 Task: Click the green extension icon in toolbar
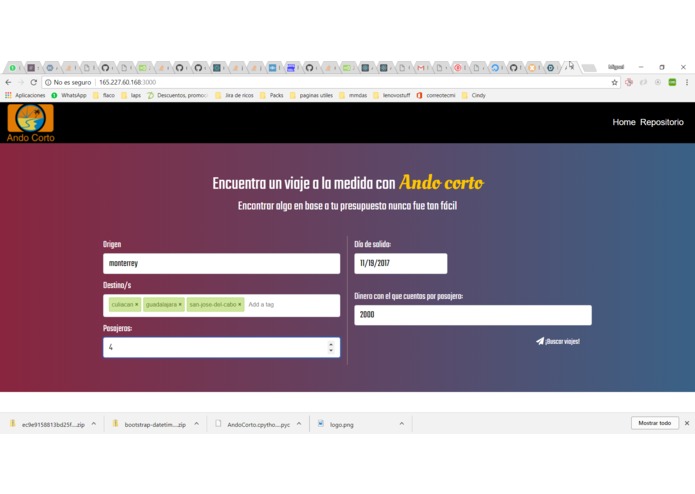coord(672,82)
